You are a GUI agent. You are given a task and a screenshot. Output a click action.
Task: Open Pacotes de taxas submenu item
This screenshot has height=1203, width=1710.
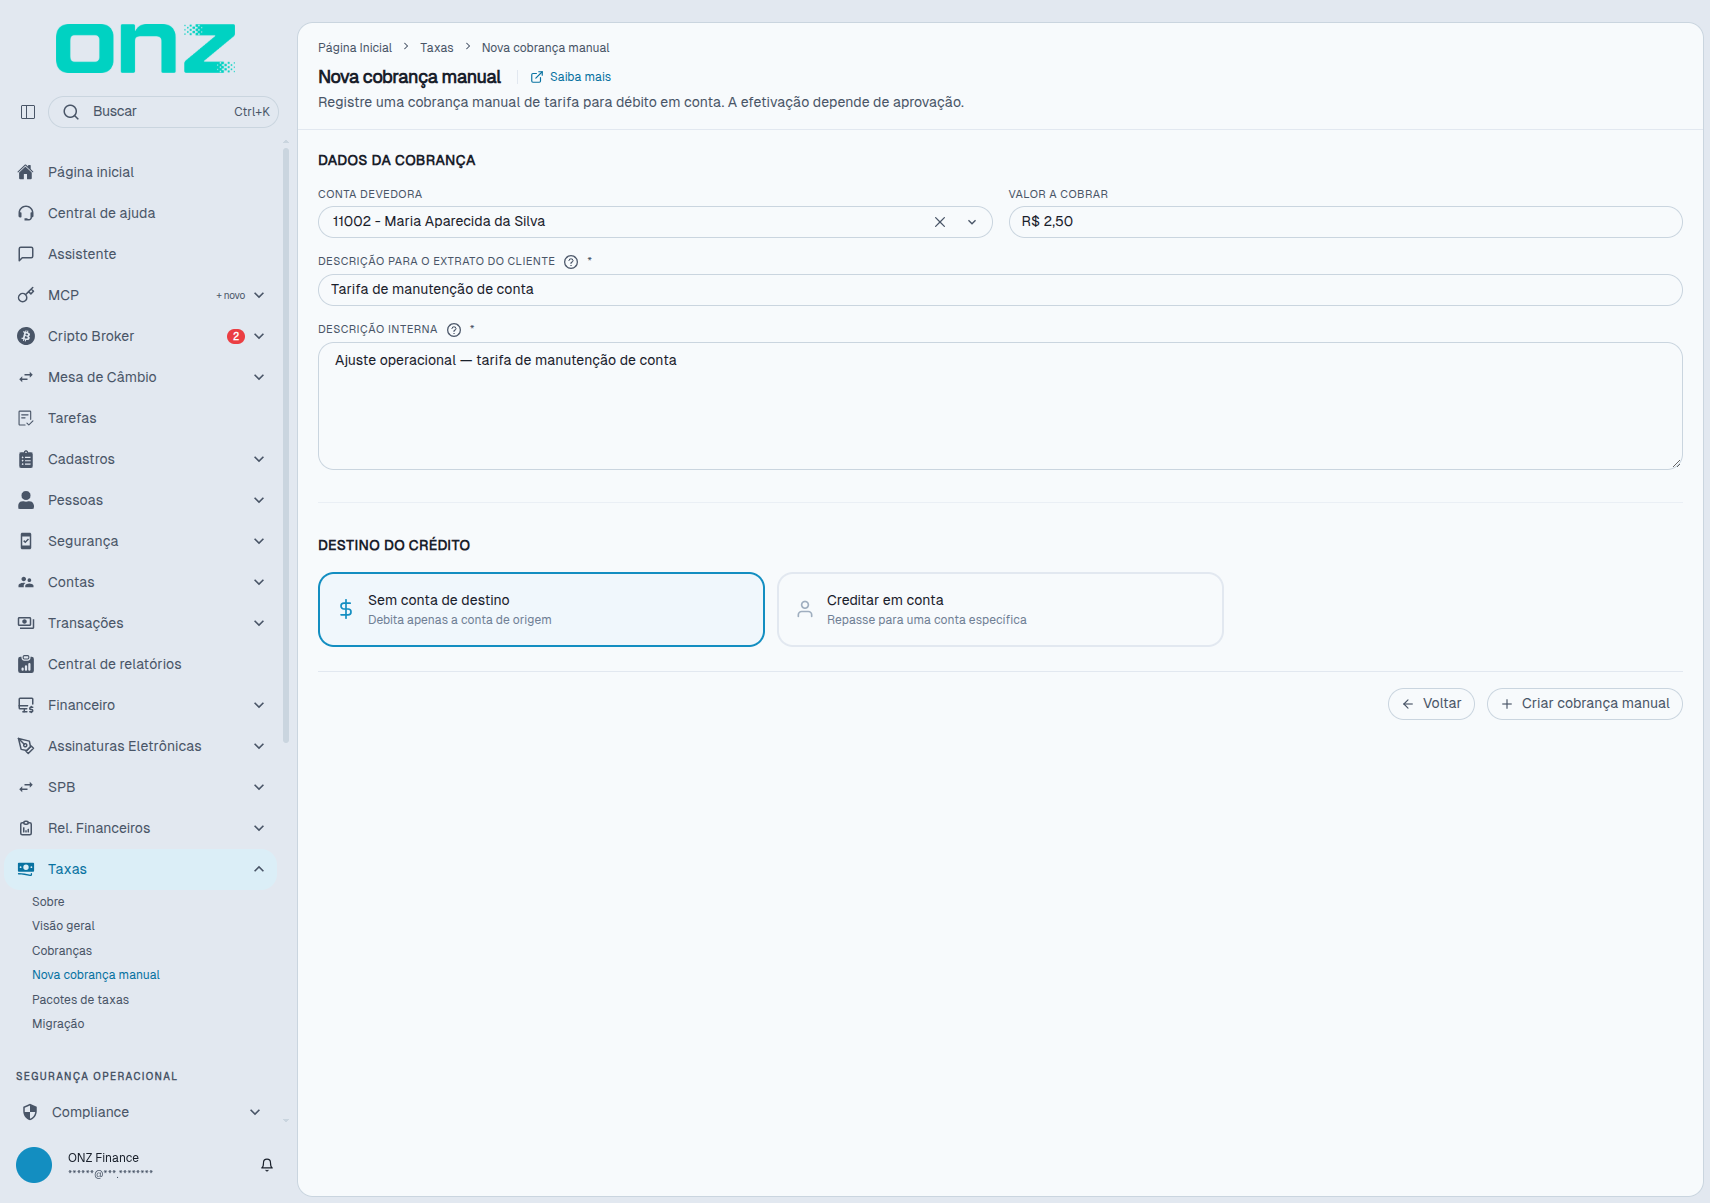(80, 1000)
